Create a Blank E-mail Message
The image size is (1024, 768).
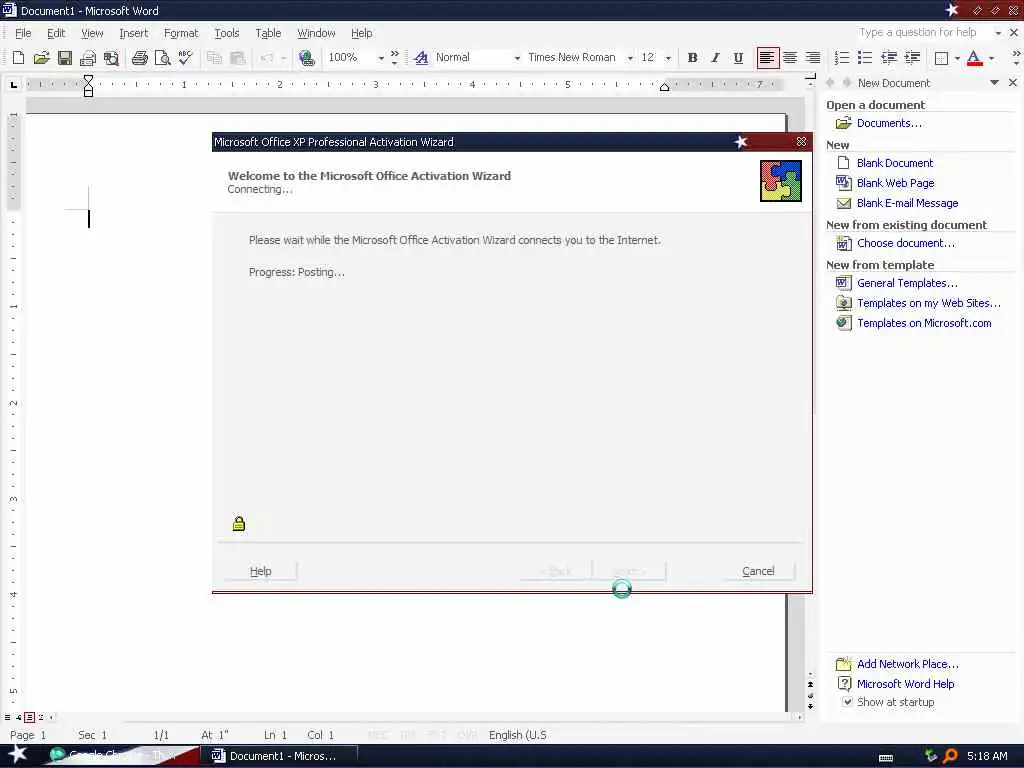(x=907, y=203)
